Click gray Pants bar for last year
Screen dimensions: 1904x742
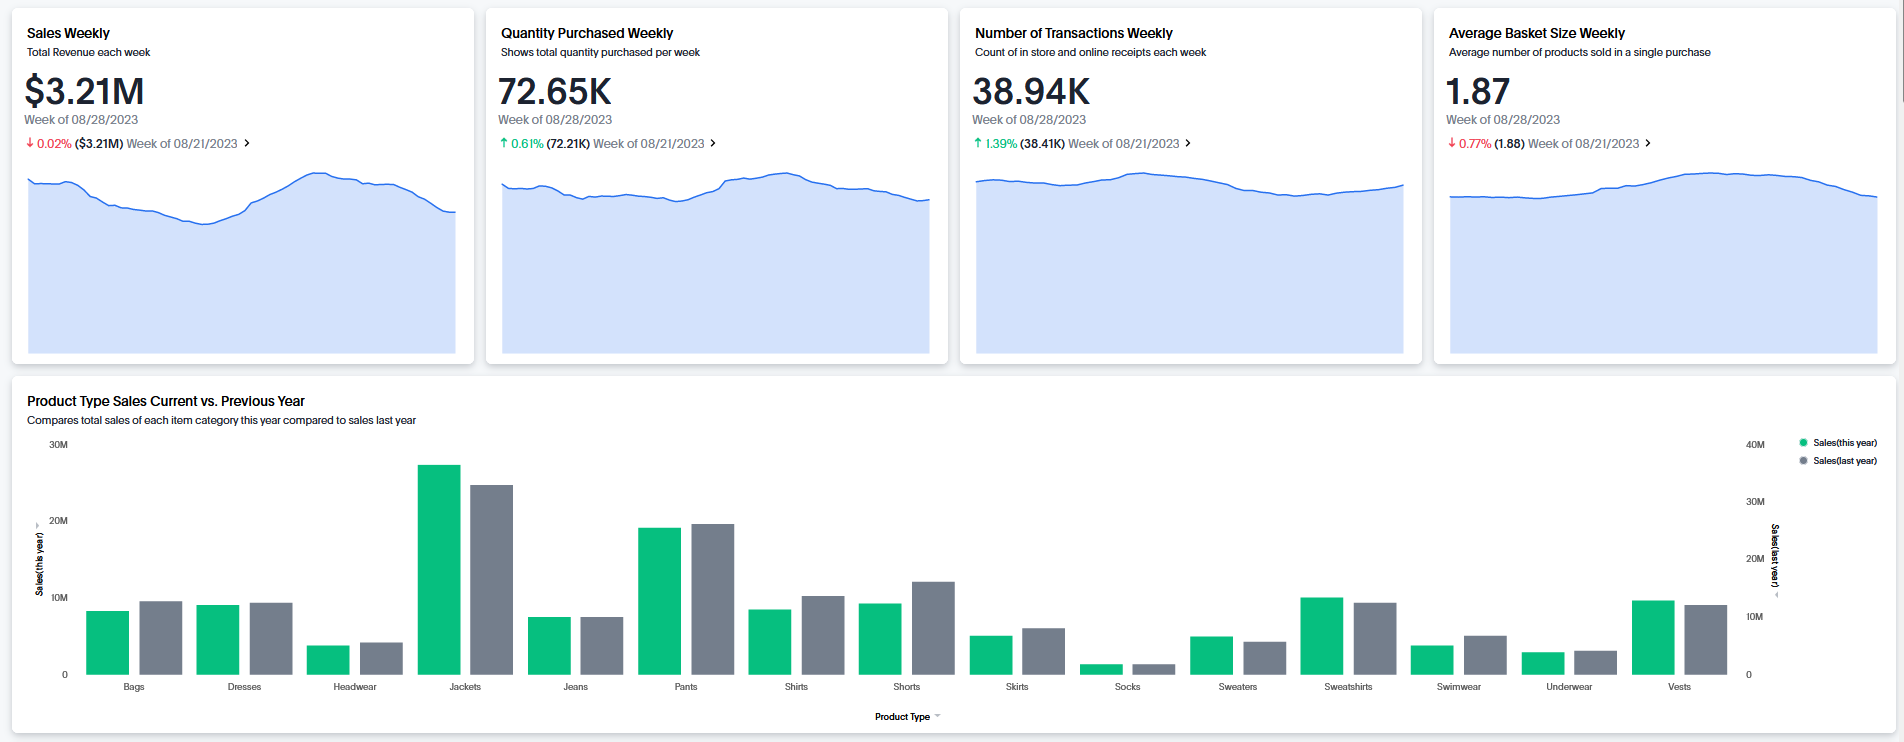[713, 599]
